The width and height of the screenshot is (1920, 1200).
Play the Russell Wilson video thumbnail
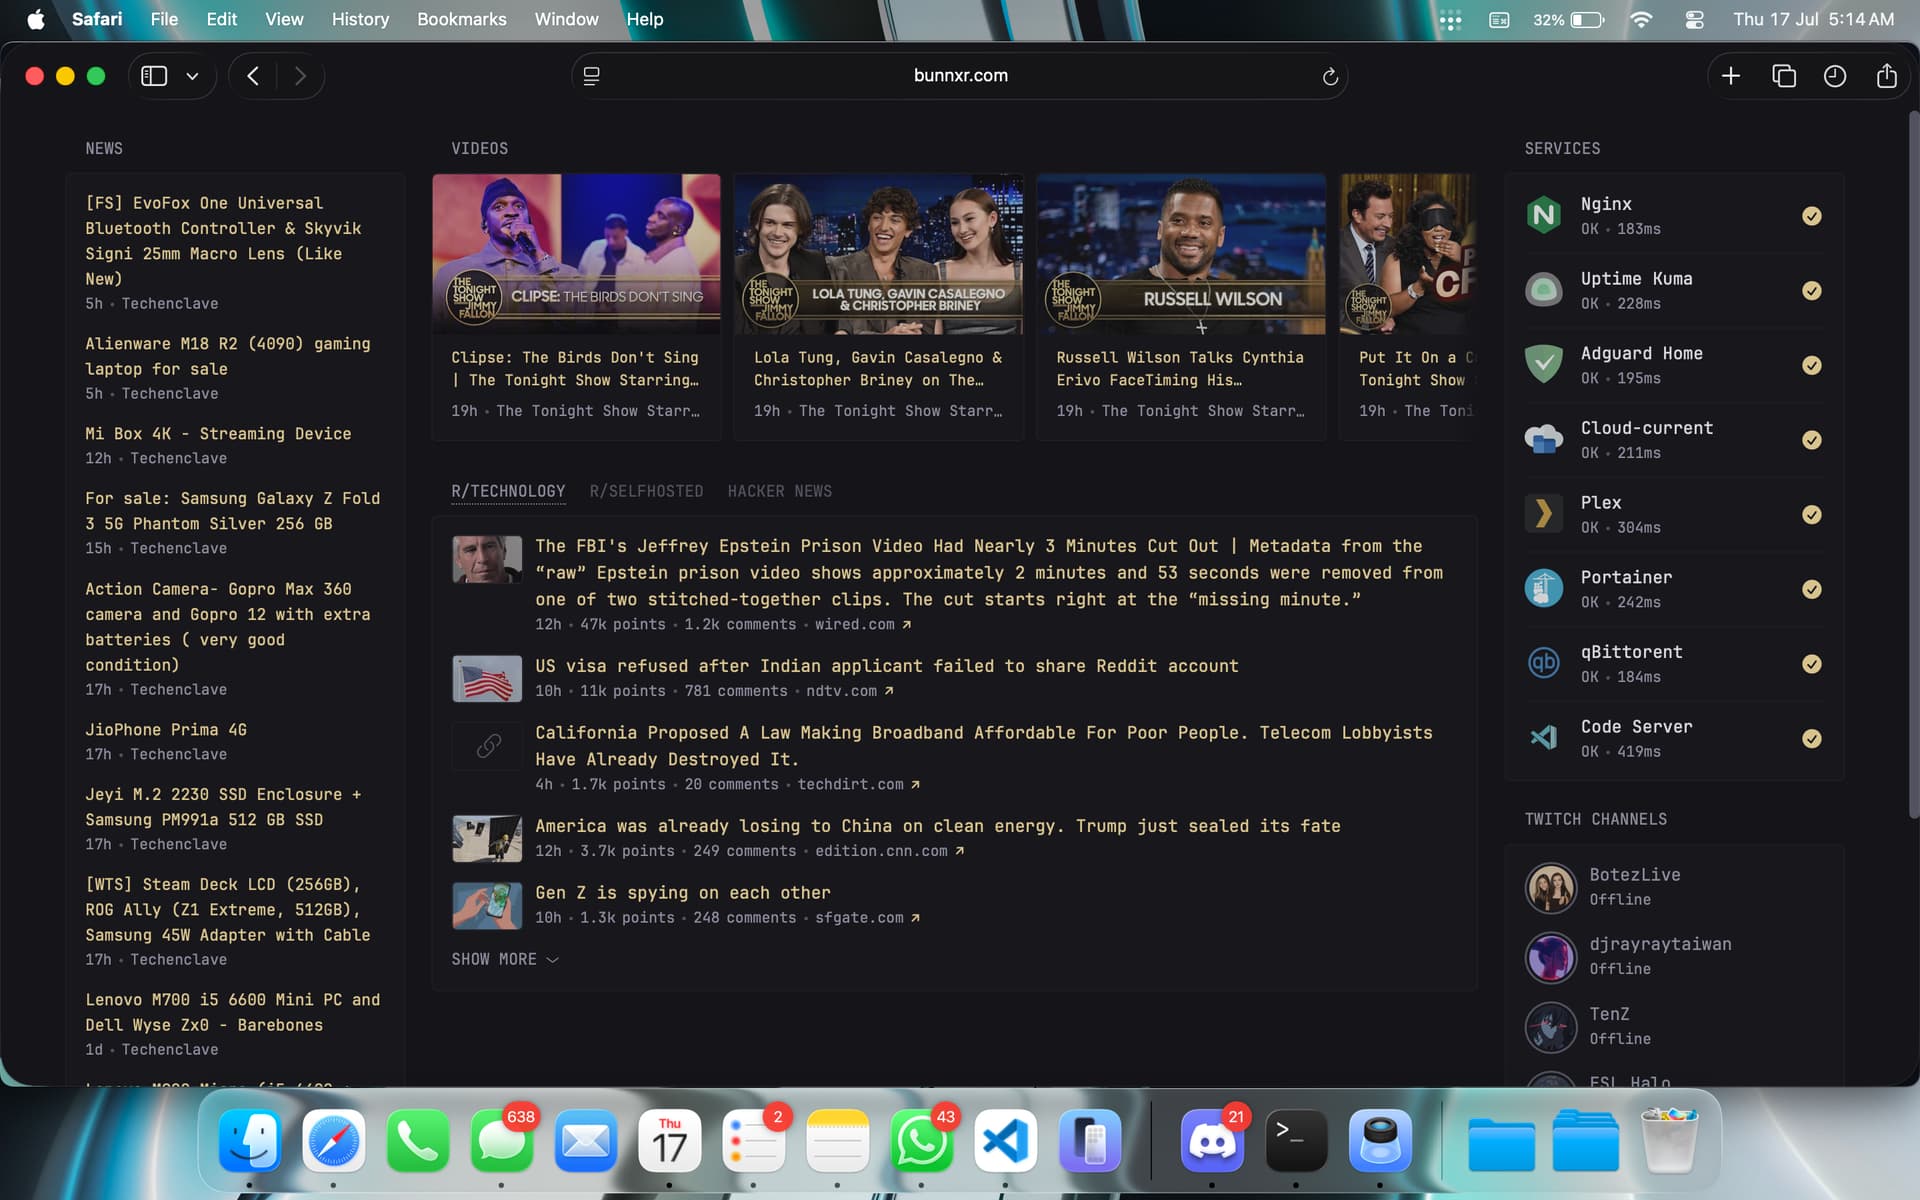pos(1181,254)
